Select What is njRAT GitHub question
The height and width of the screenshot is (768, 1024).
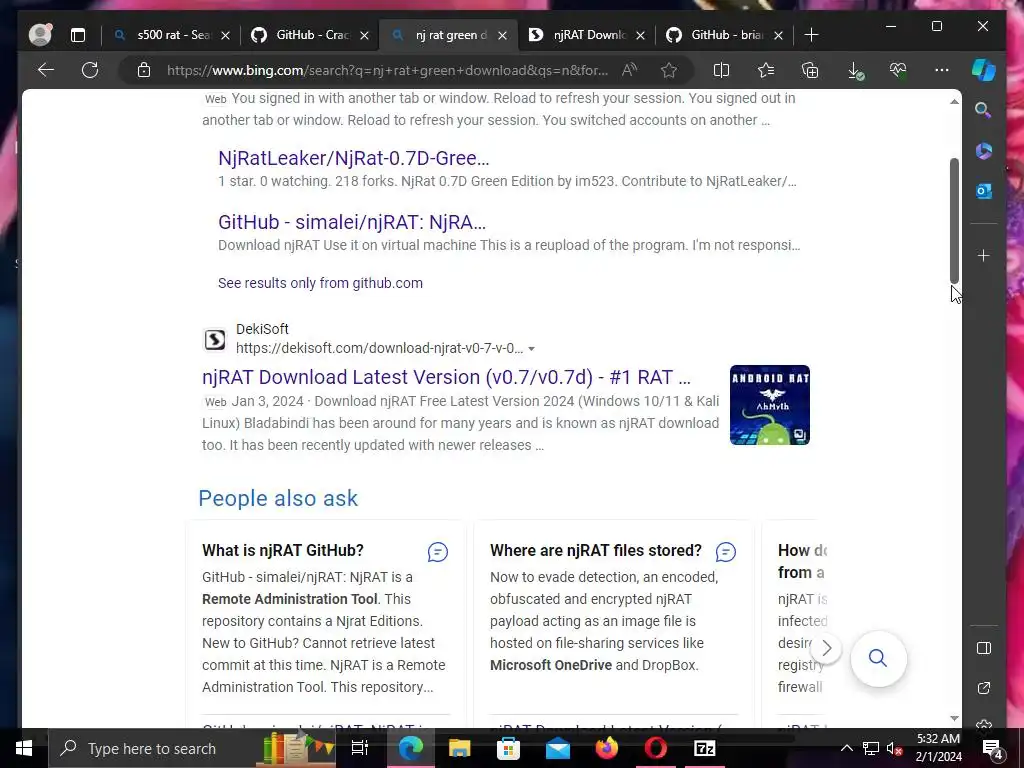click(x=283, y=551)
